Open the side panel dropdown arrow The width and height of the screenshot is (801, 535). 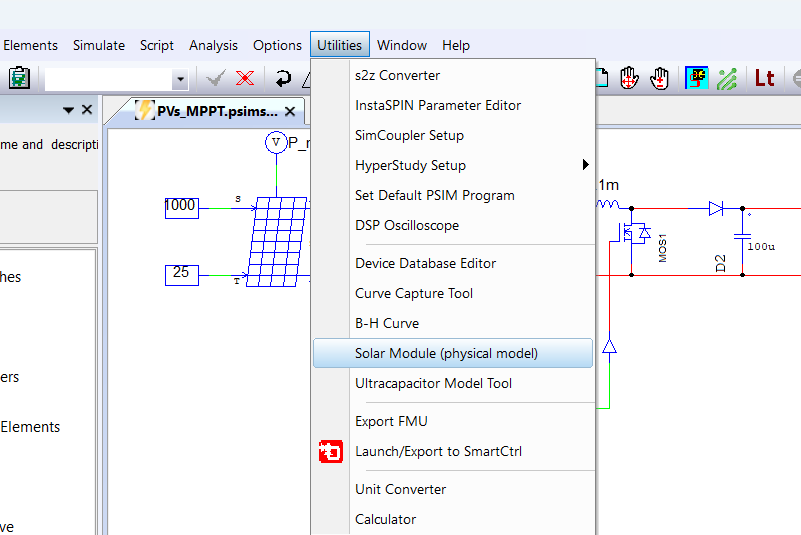coord(68,110)
